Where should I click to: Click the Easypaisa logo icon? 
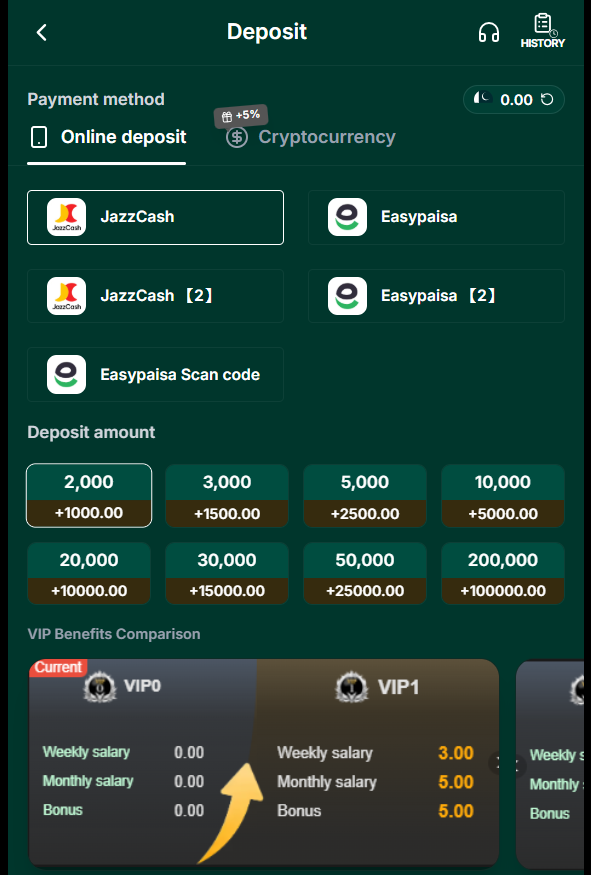347,217
